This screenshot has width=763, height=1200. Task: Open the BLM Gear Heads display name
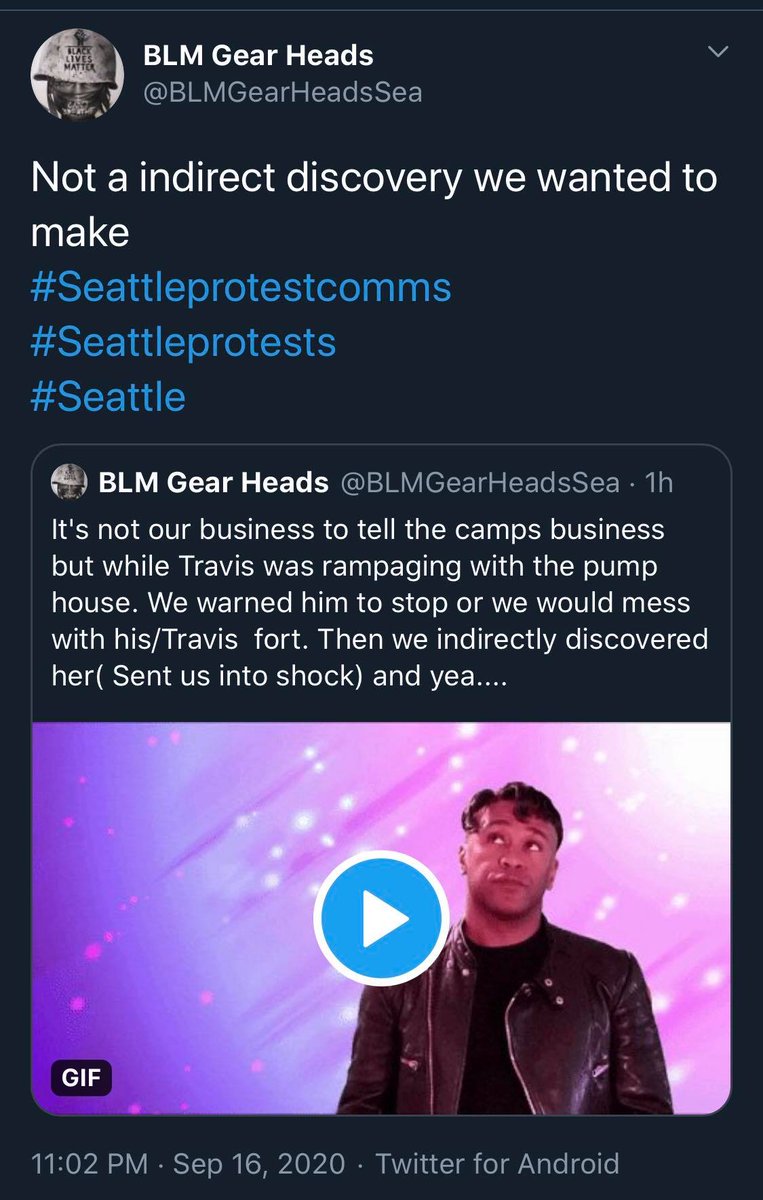[259, 55]
